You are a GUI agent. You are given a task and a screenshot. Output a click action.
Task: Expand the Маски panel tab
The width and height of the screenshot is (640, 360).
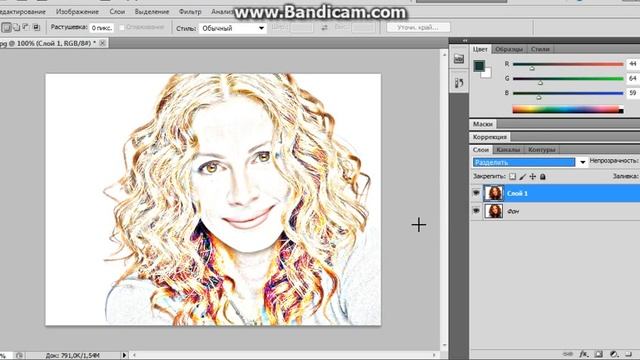(483, 124)
